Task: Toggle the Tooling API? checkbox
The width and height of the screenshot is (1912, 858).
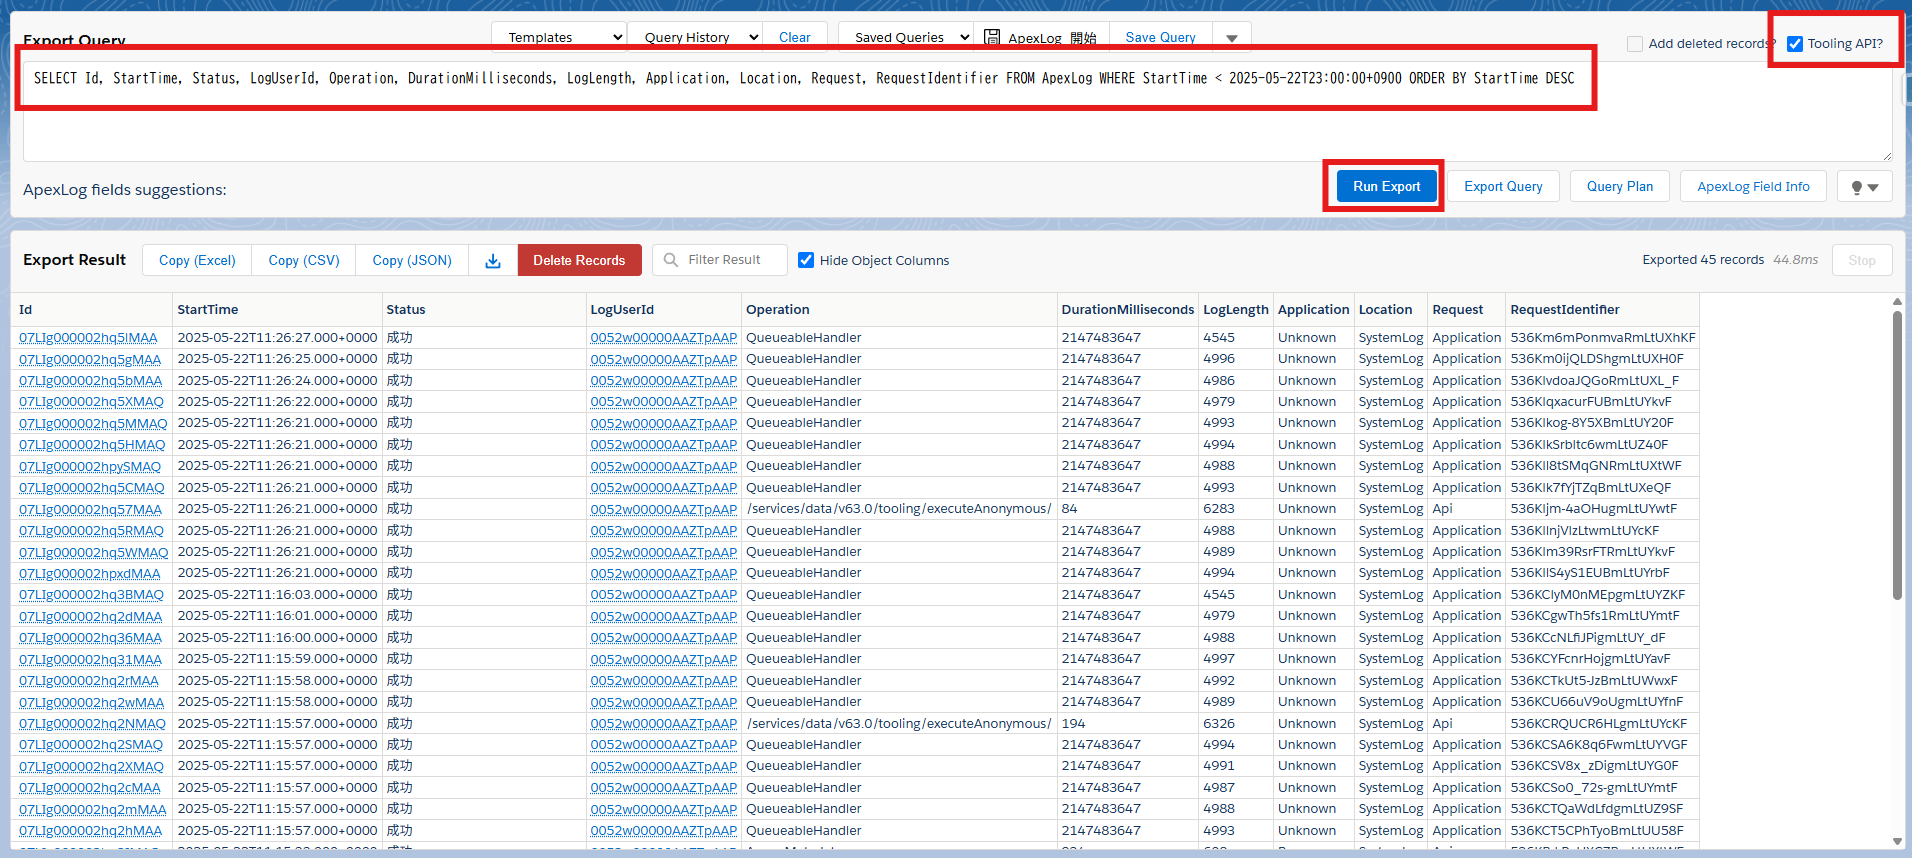Action: coord(1795,44)
